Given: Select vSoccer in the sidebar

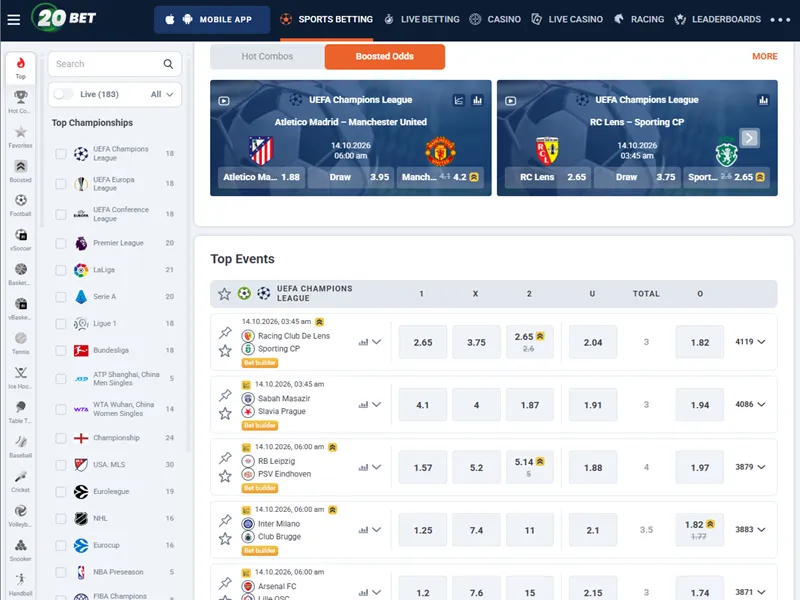Looking at the screenshot, I should [x=20, y=240].
